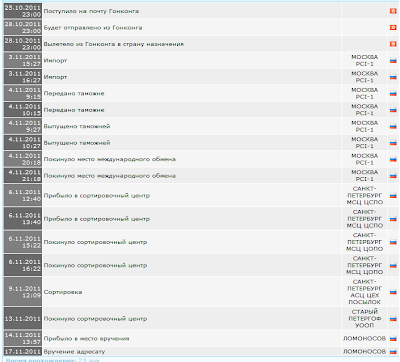Select 'Покинуло сортировочный центр' on 13.11.2011
This screenshot has height=362, width=400.
(95, 319)
